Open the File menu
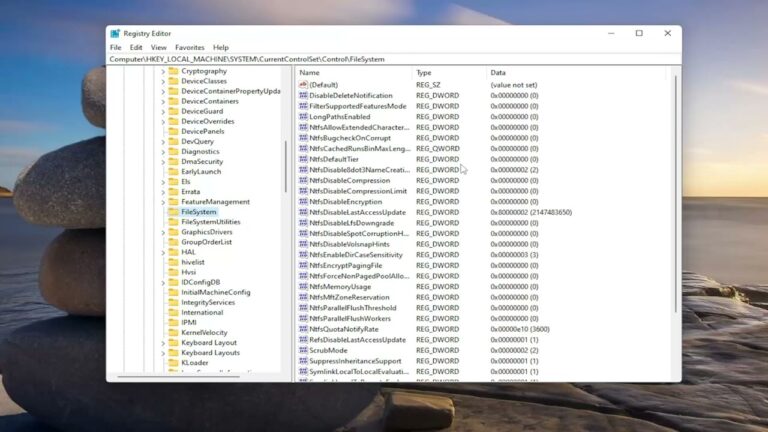The height and width of the screenshot is (432, 768). [116, 47]
